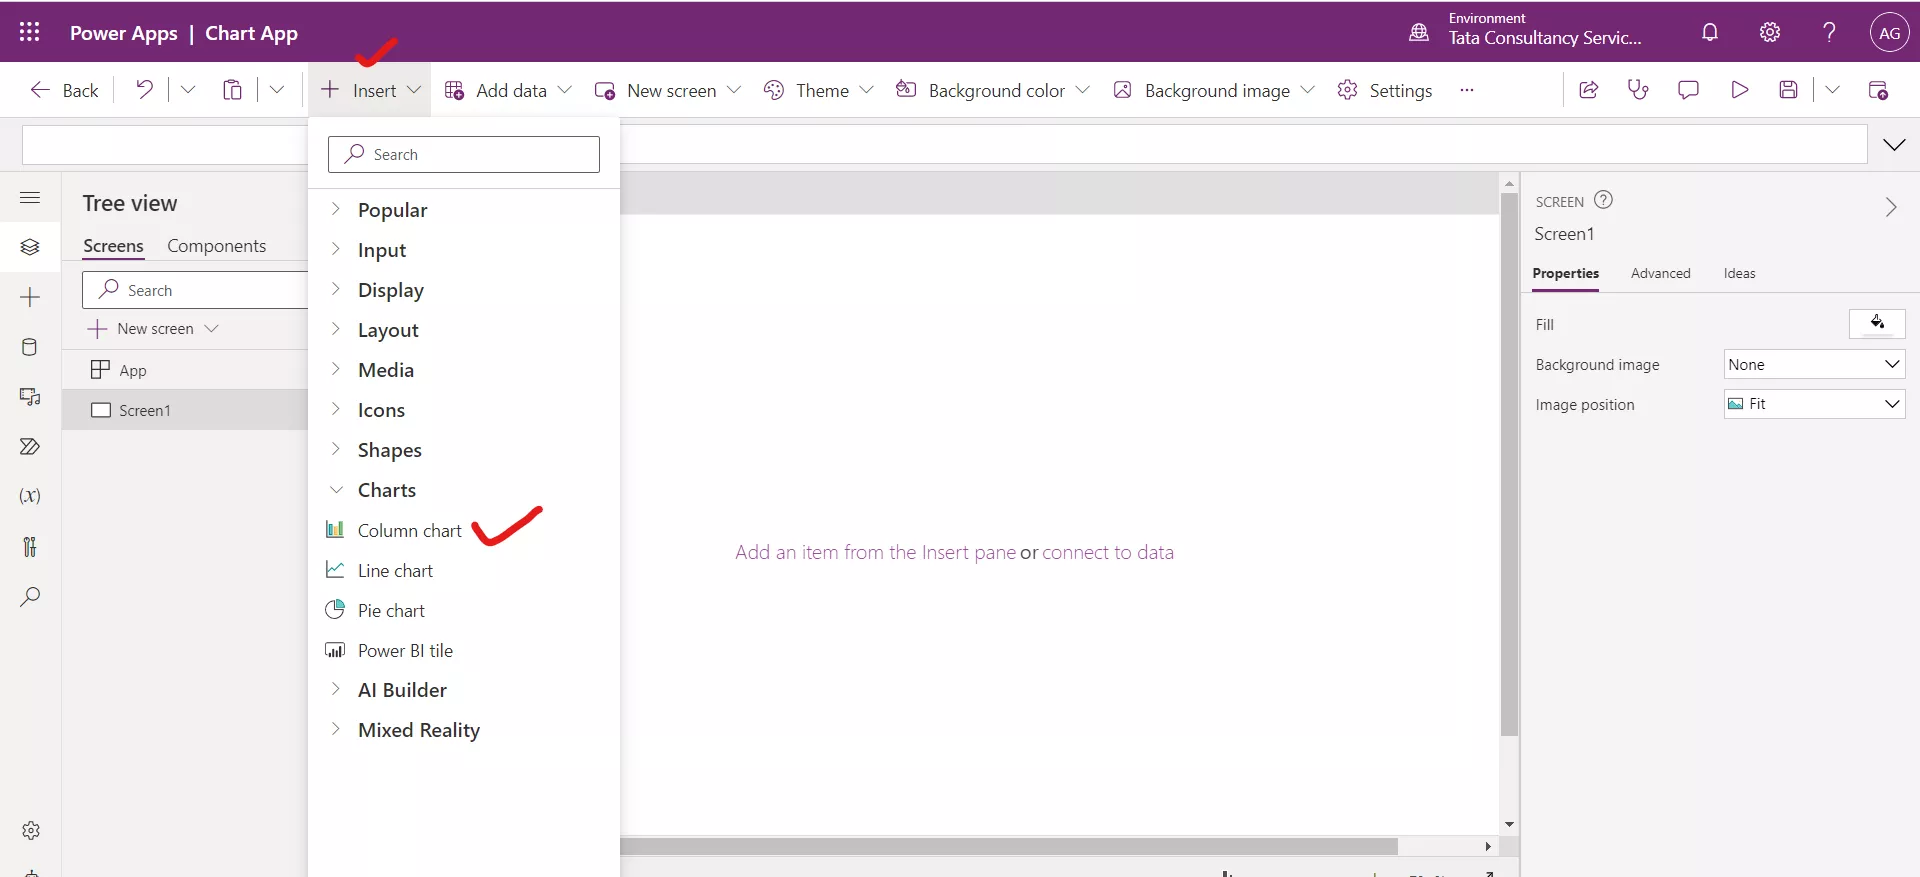Open the Comments icon
This screenshot has height=877, width=1920.
coord(1688,90)
